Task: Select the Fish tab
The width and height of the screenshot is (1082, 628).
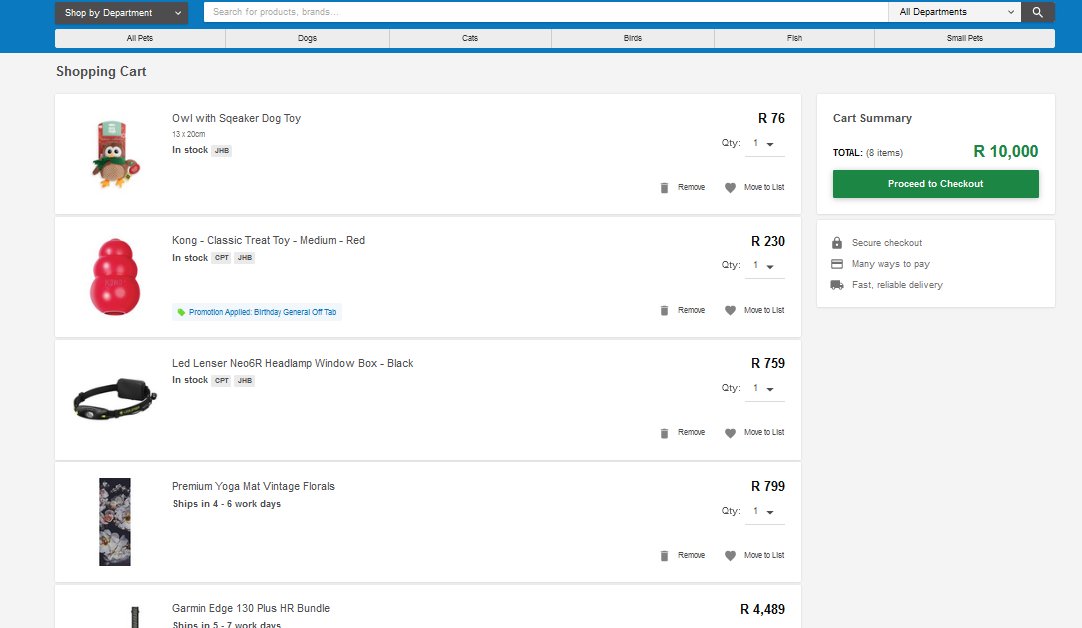Action: pos(794,38)
